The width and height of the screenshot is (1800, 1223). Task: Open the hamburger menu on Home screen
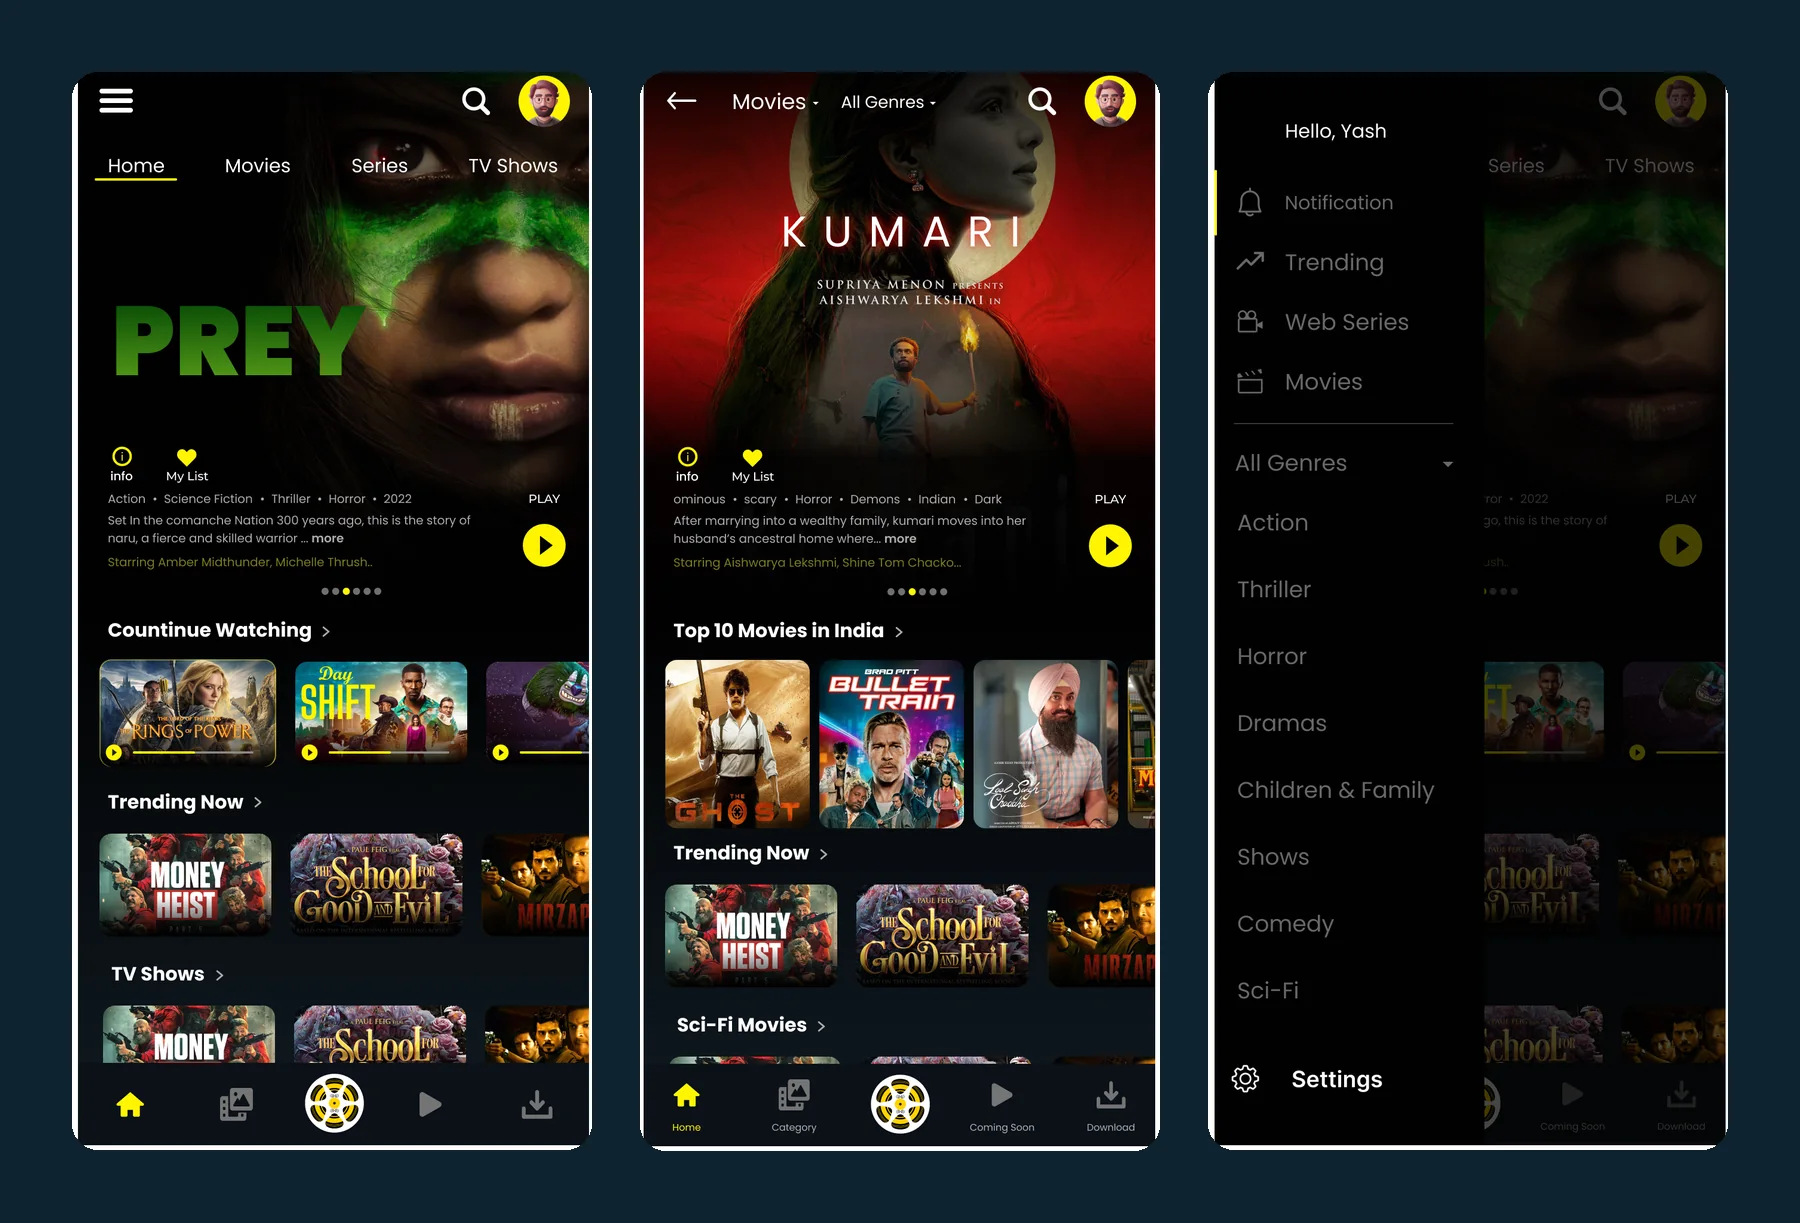(116, 101)
